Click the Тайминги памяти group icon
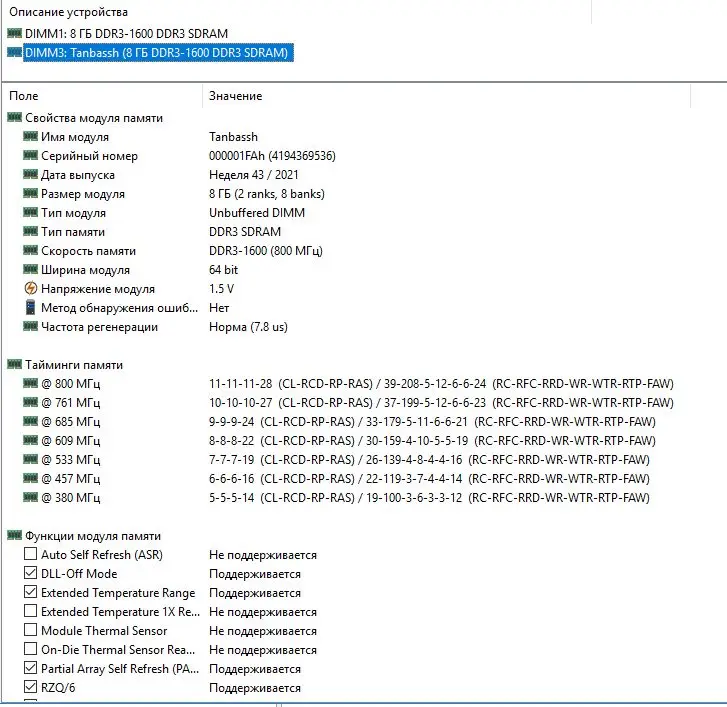 coord(14,364)
